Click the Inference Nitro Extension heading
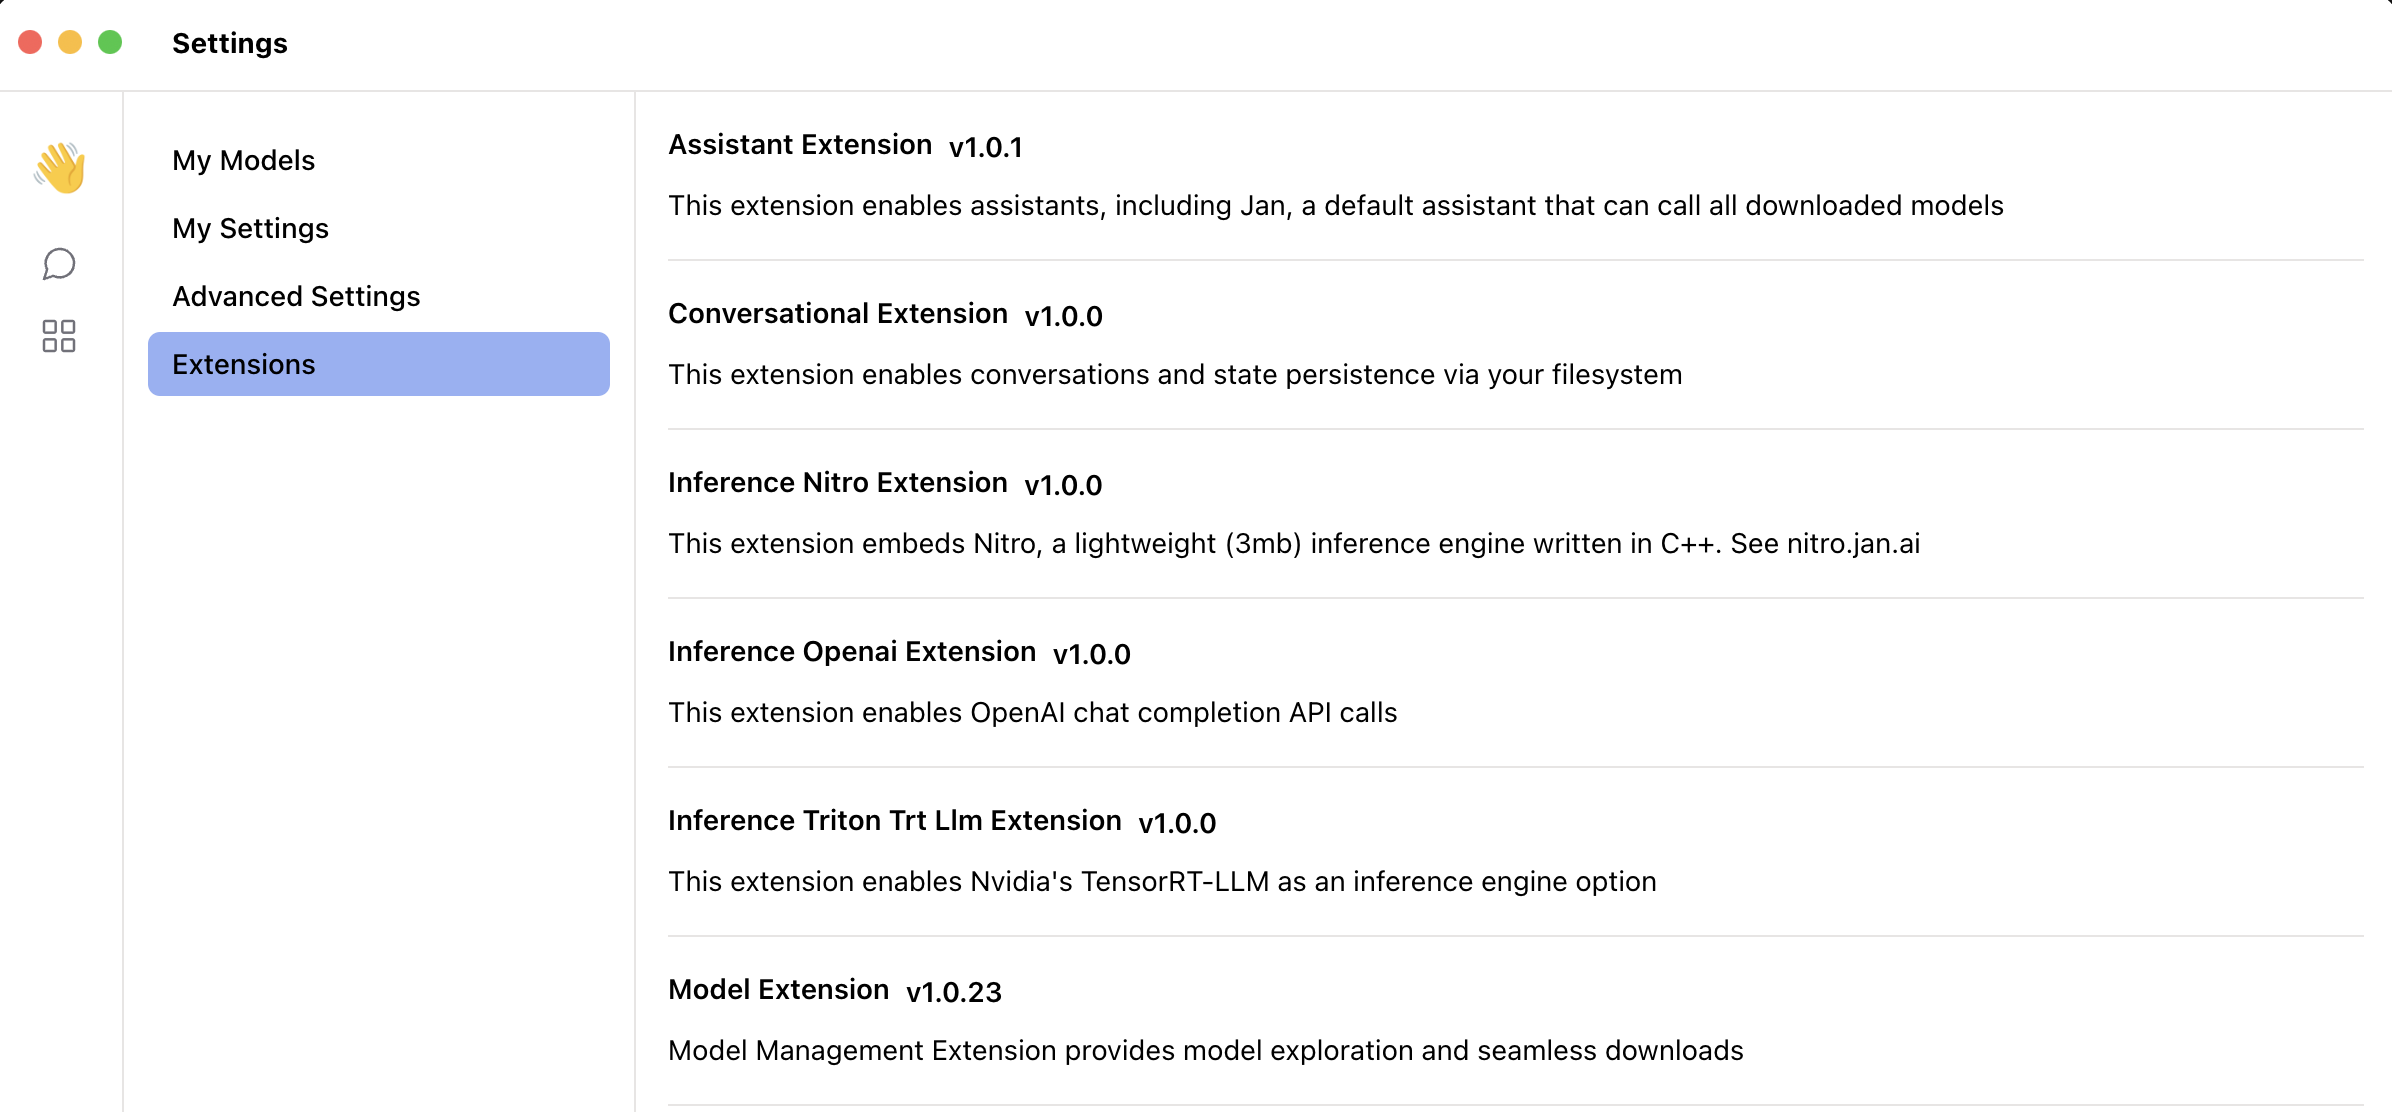This screenshot has height=1112, width=2392. pos(837,483)
